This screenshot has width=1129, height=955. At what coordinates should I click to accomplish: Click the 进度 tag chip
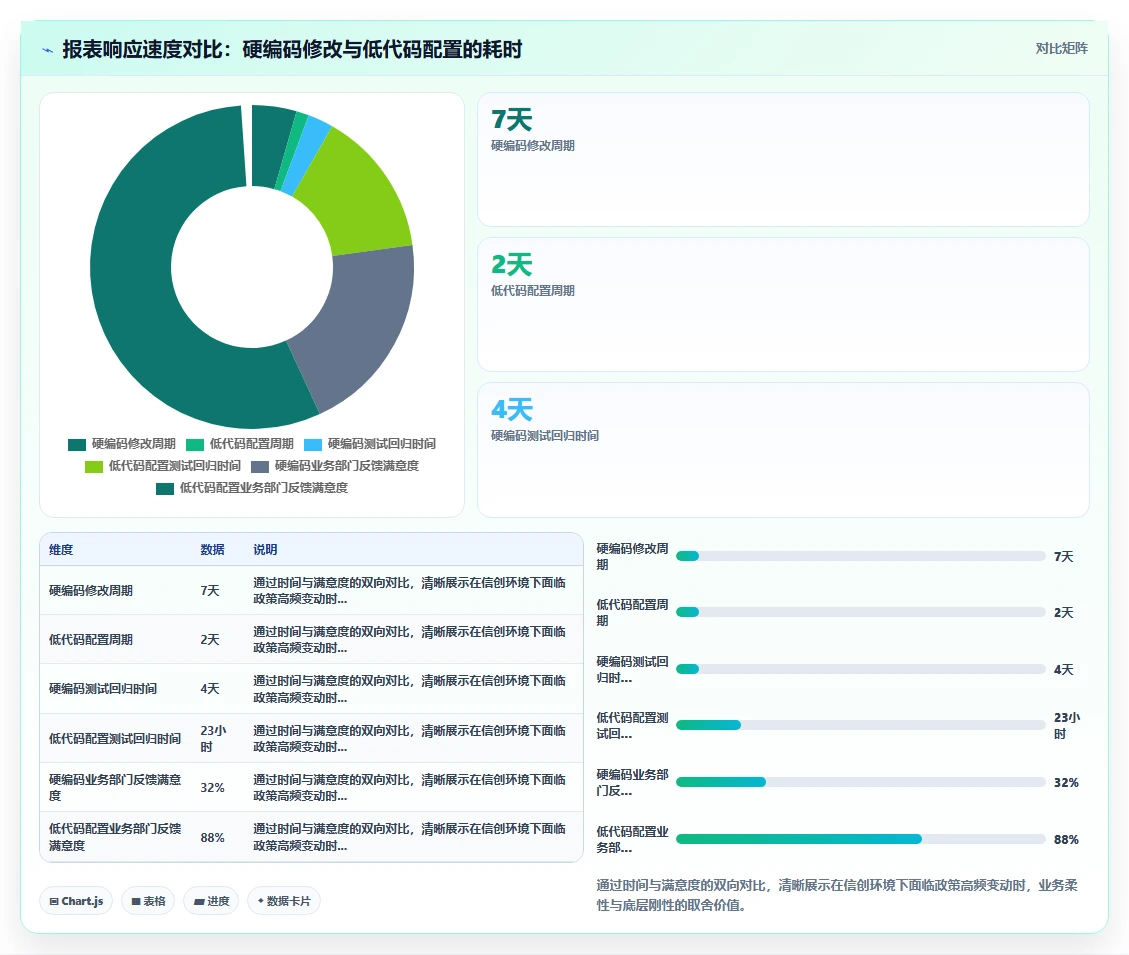211,901
